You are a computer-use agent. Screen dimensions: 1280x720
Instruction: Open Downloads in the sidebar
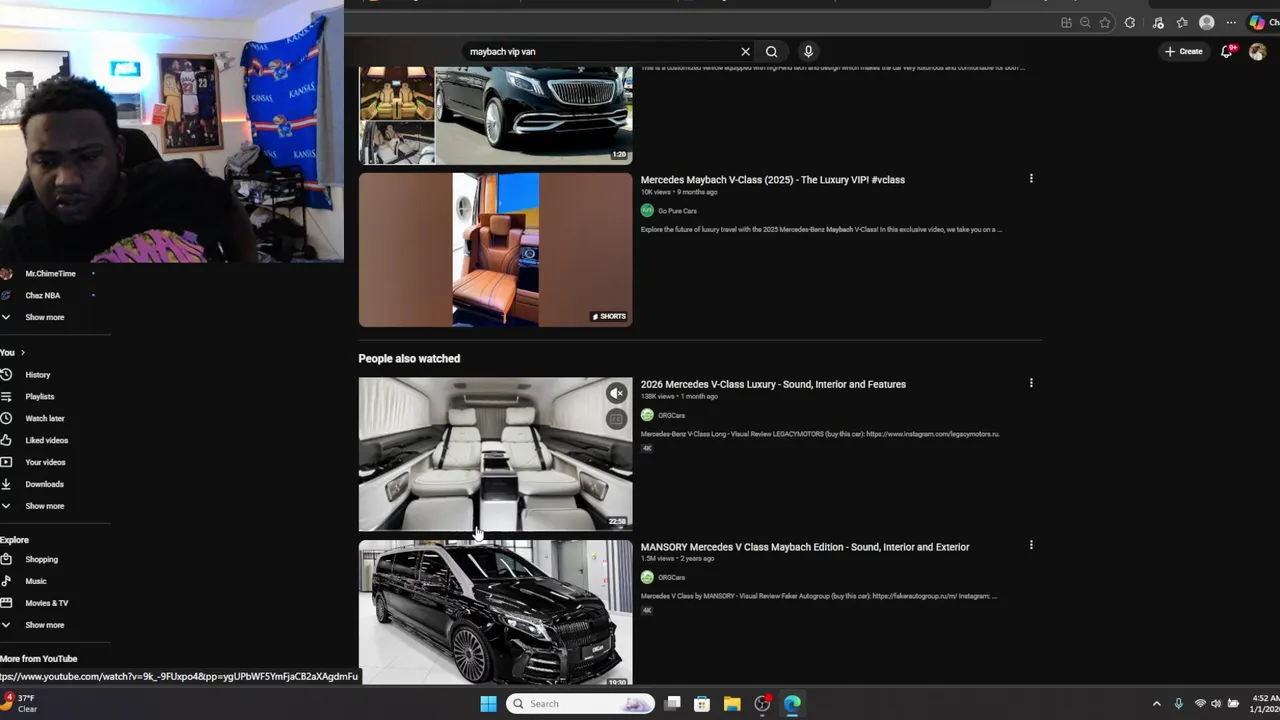click(x=44, y=485)
